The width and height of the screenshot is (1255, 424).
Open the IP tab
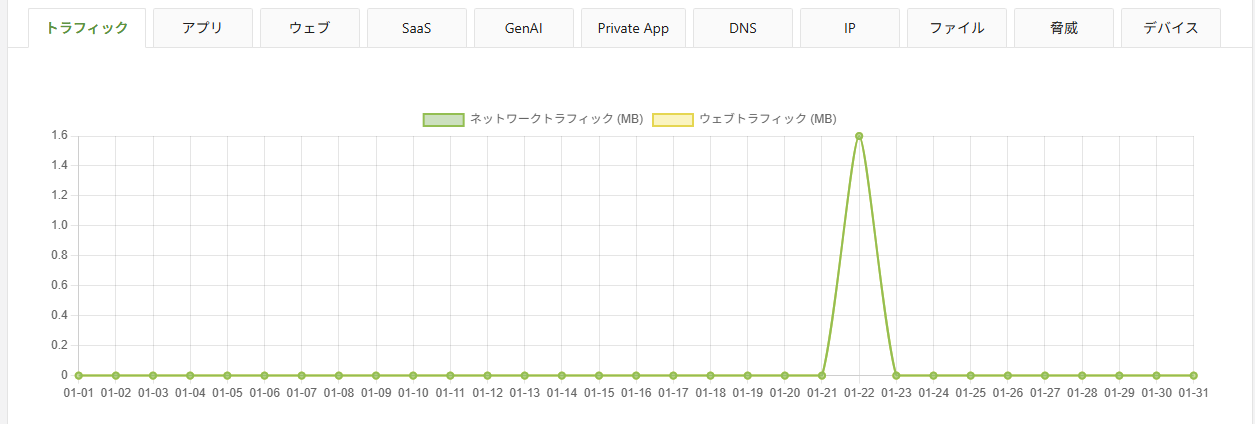tap(850, 28)
